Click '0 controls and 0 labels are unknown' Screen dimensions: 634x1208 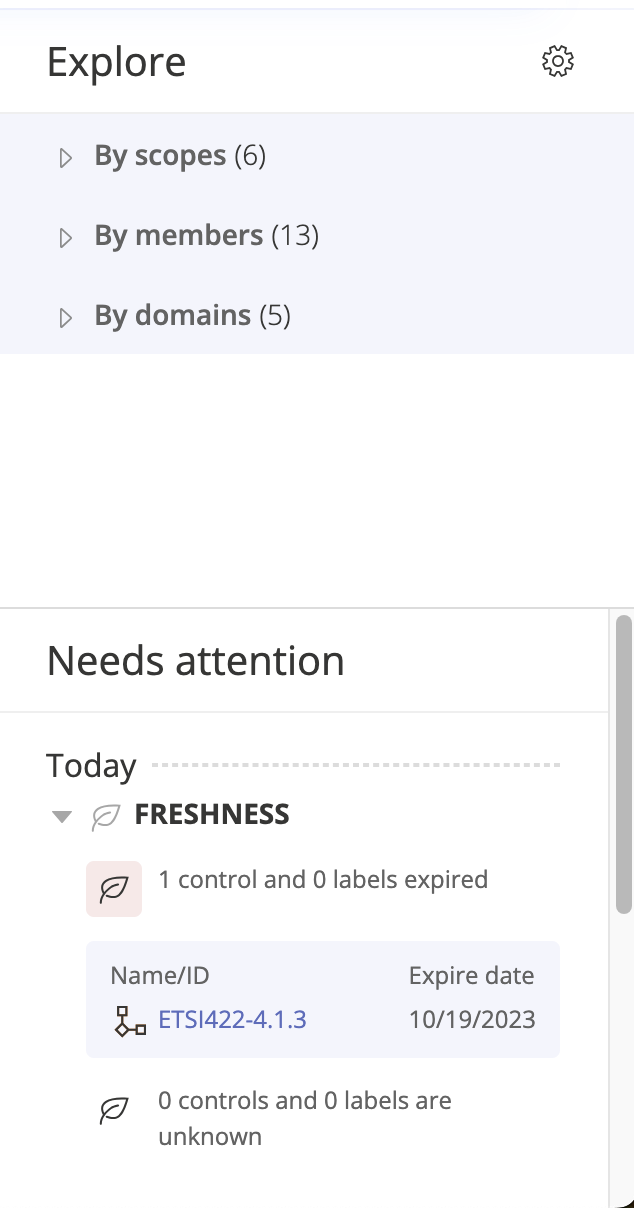point(305,1119)
